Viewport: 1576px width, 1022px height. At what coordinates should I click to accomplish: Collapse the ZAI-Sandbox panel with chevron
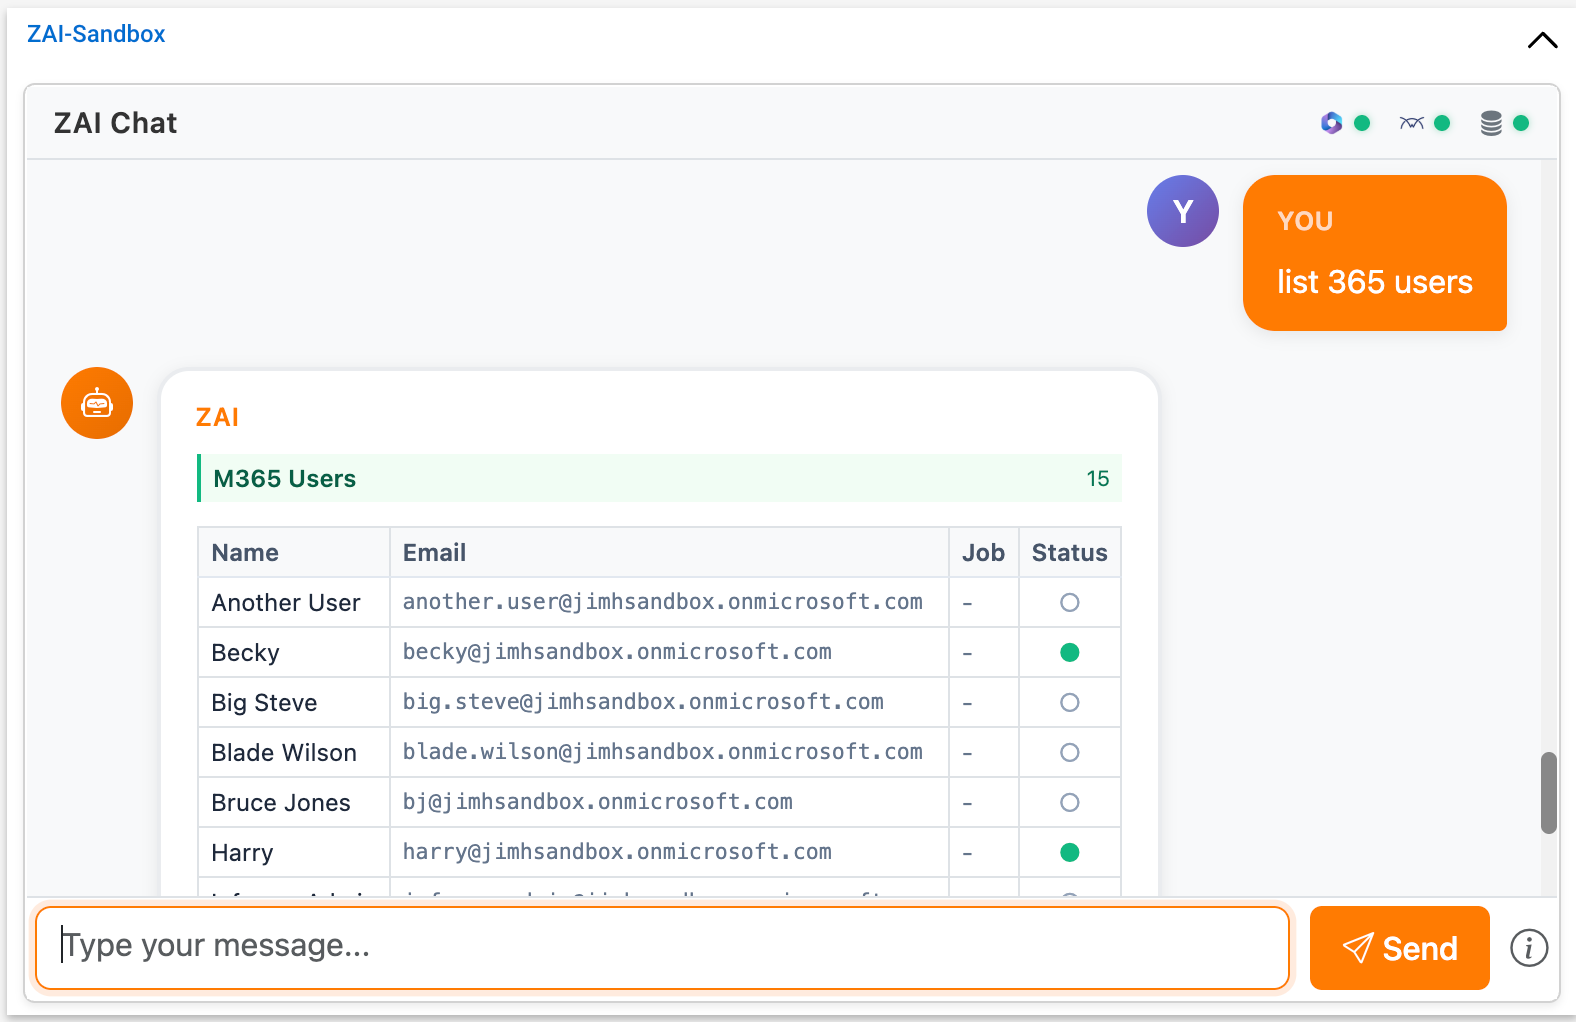1542,40
